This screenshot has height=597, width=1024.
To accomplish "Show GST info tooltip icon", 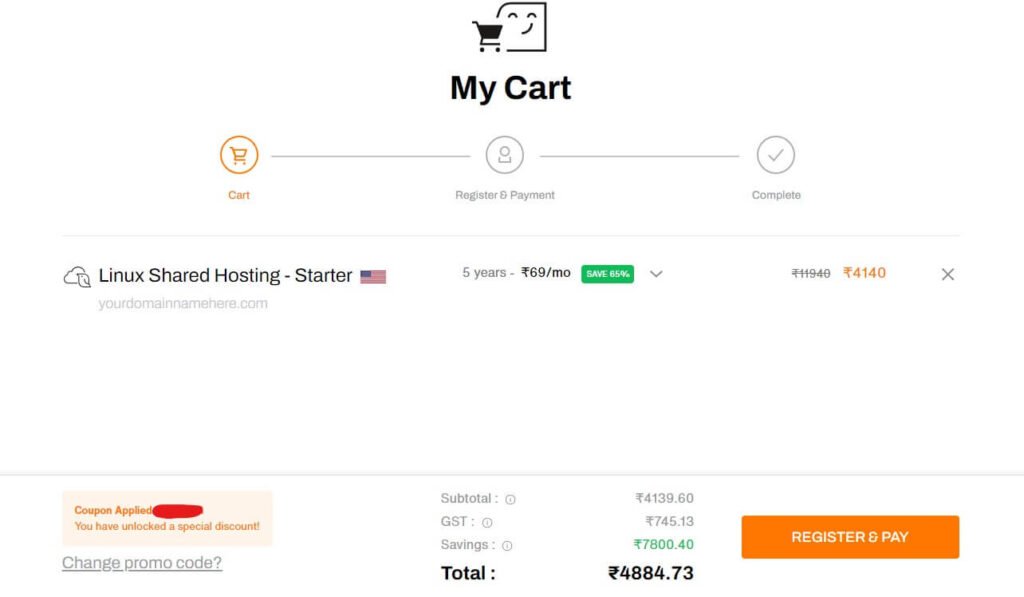I will [487, 523].
